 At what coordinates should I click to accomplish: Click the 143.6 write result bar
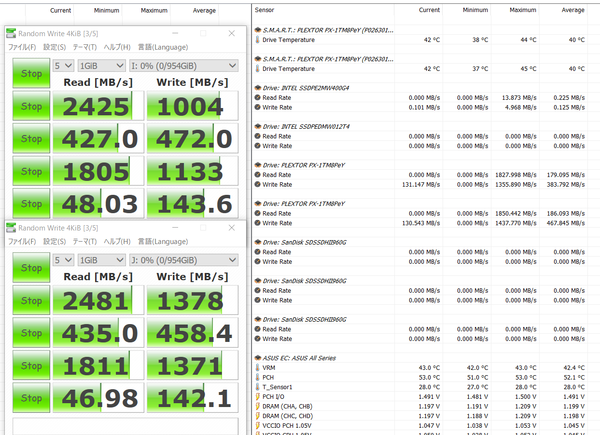click(x=192, y=204)
